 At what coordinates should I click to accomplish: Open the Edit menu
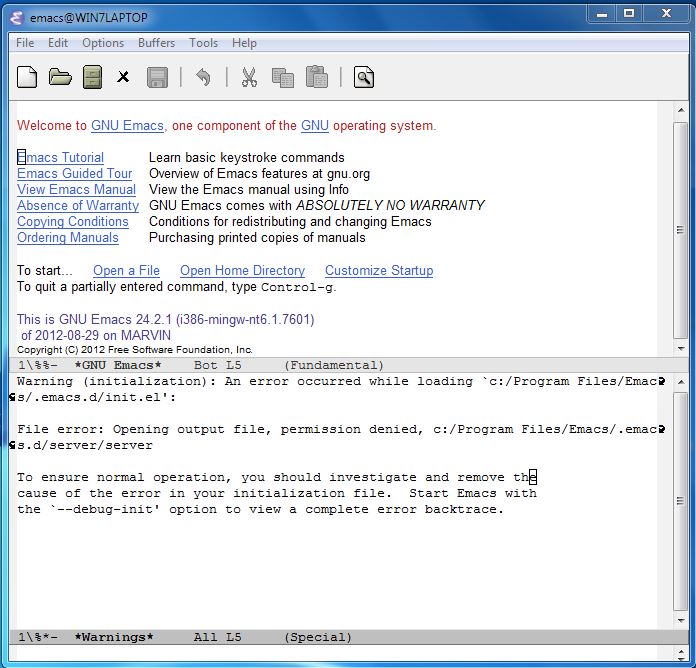click(x=58, y=43)
